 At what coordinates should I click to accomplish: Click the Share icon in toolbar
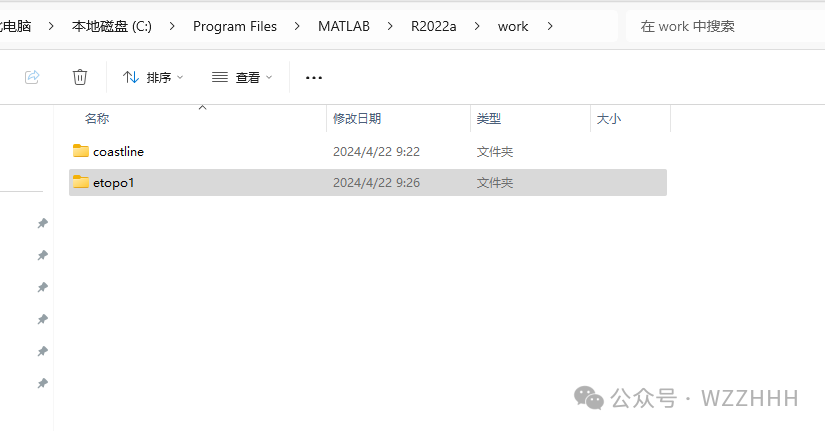(x=32, y=77)
